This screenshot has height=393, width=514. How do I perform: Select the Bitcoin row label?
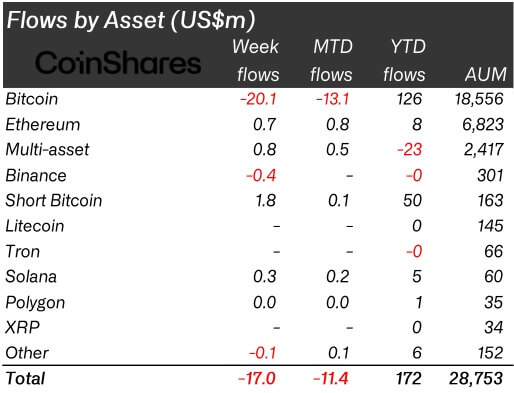32,99
